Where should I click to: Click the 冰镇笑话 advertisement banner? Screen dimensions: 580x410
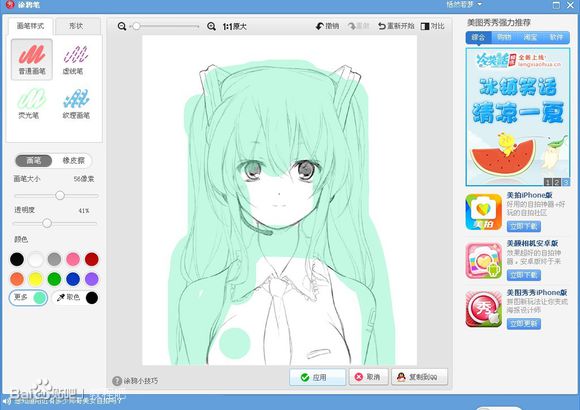pyautogui.click(x=517, y=117)
